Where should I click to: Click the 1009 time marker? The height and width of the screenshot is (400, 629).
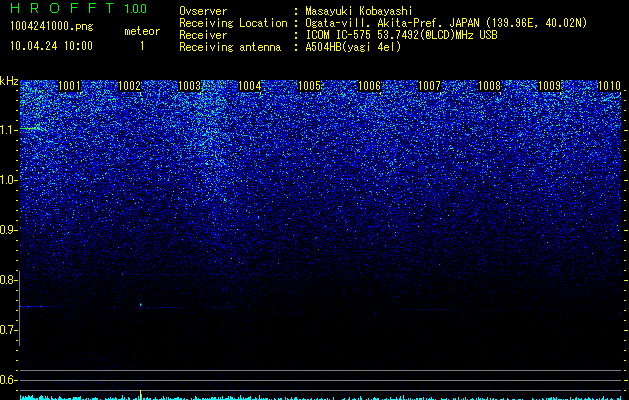[549, 86]
